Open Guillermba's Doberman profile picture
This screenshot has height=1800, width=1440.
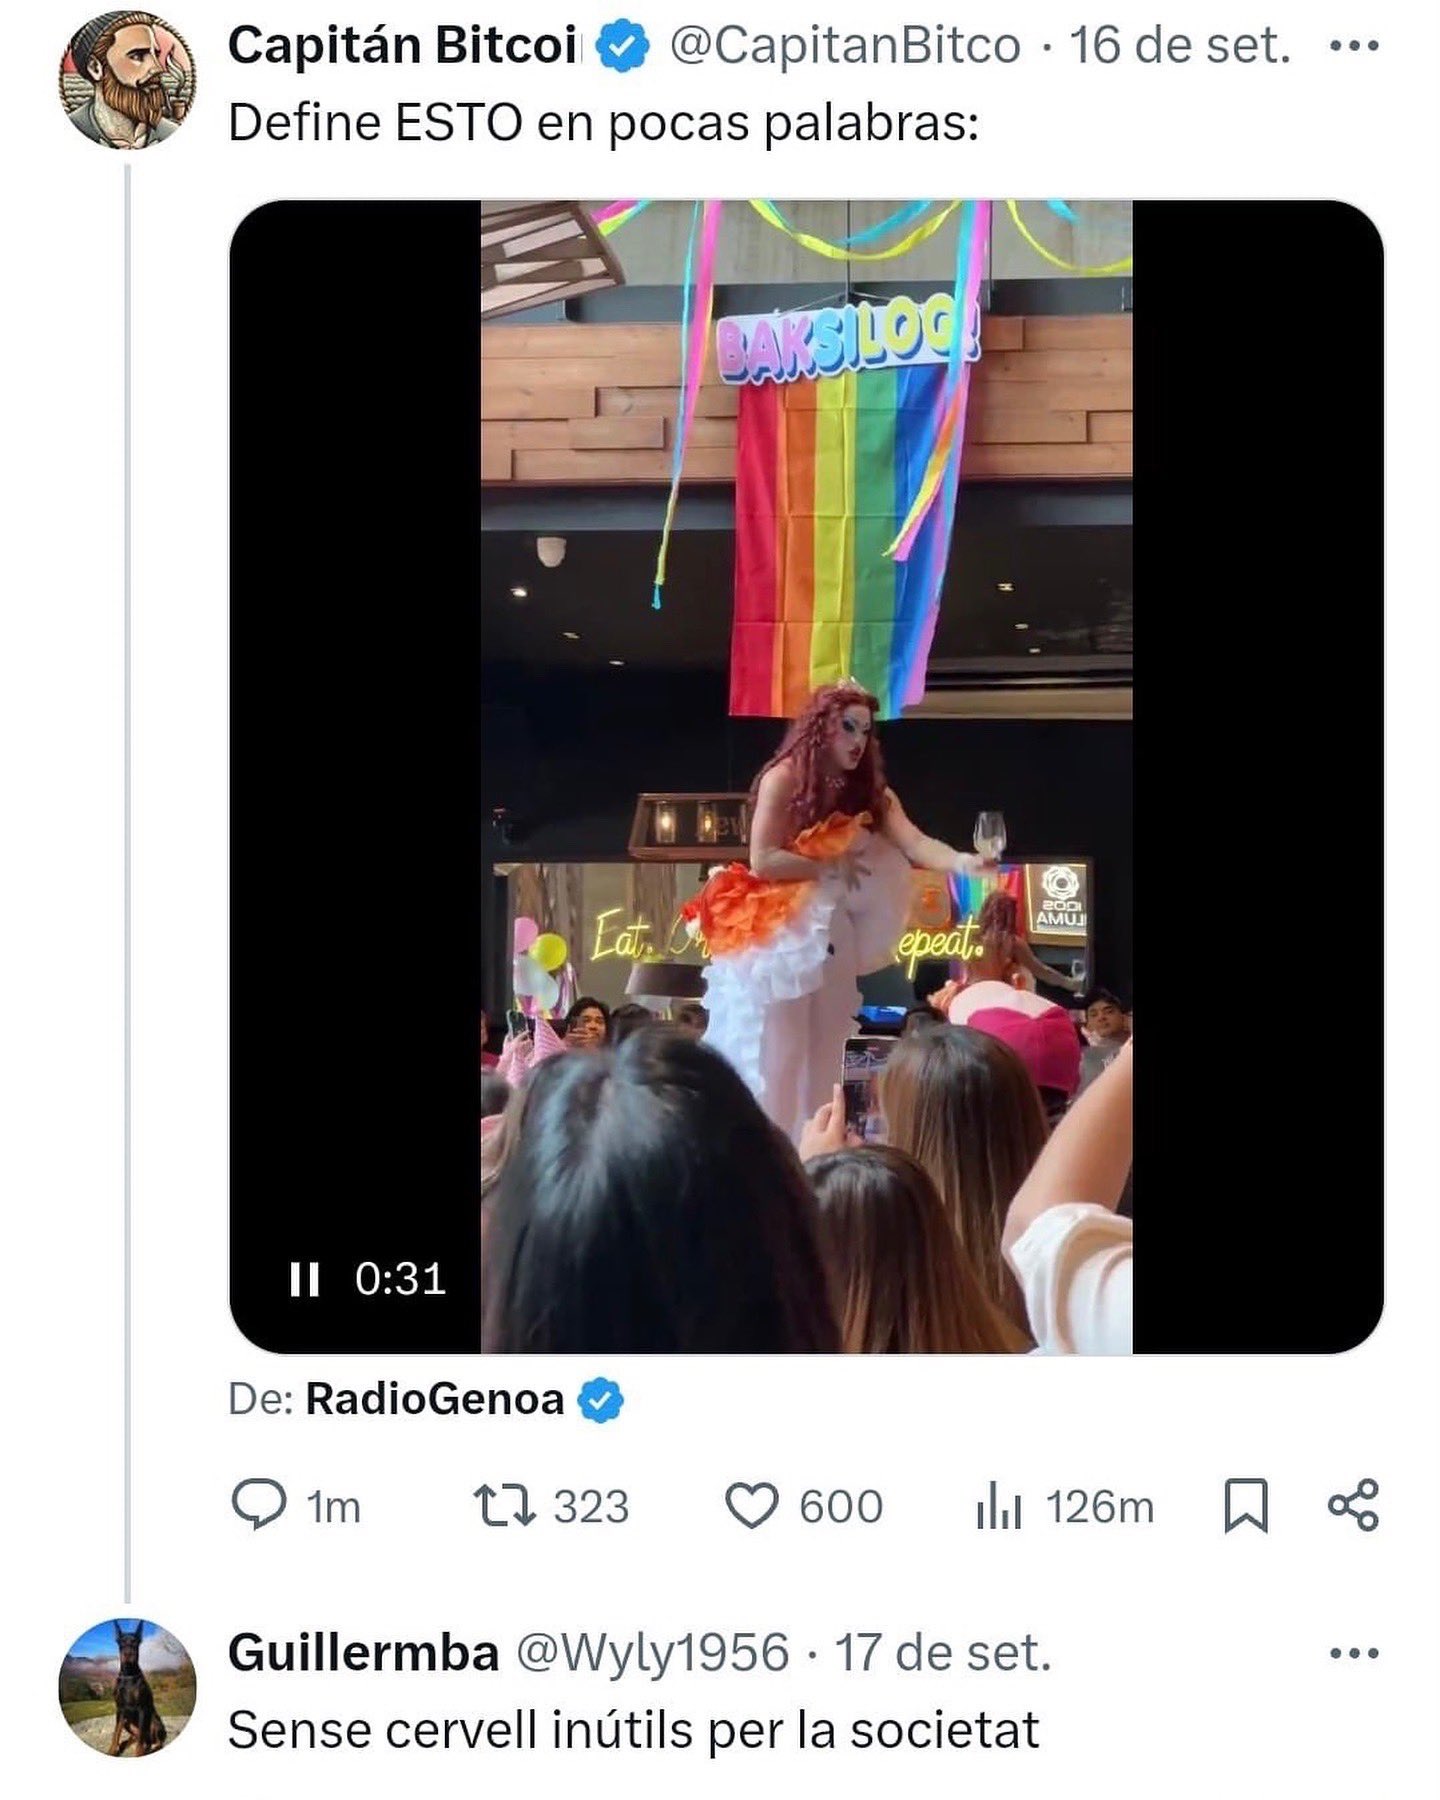[x=127, y=1687]
